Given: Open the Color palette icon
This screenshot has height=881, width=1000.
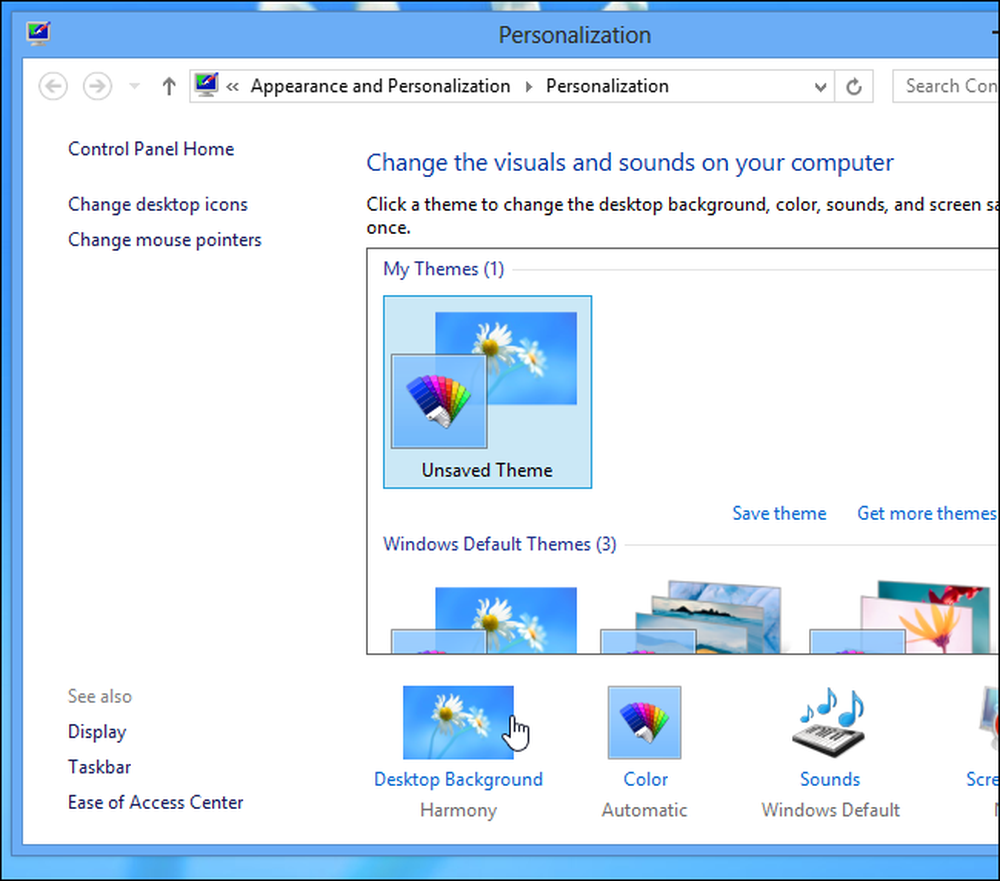Looking at the screenshot, I should pyautogui.click(x=644, y=722).
